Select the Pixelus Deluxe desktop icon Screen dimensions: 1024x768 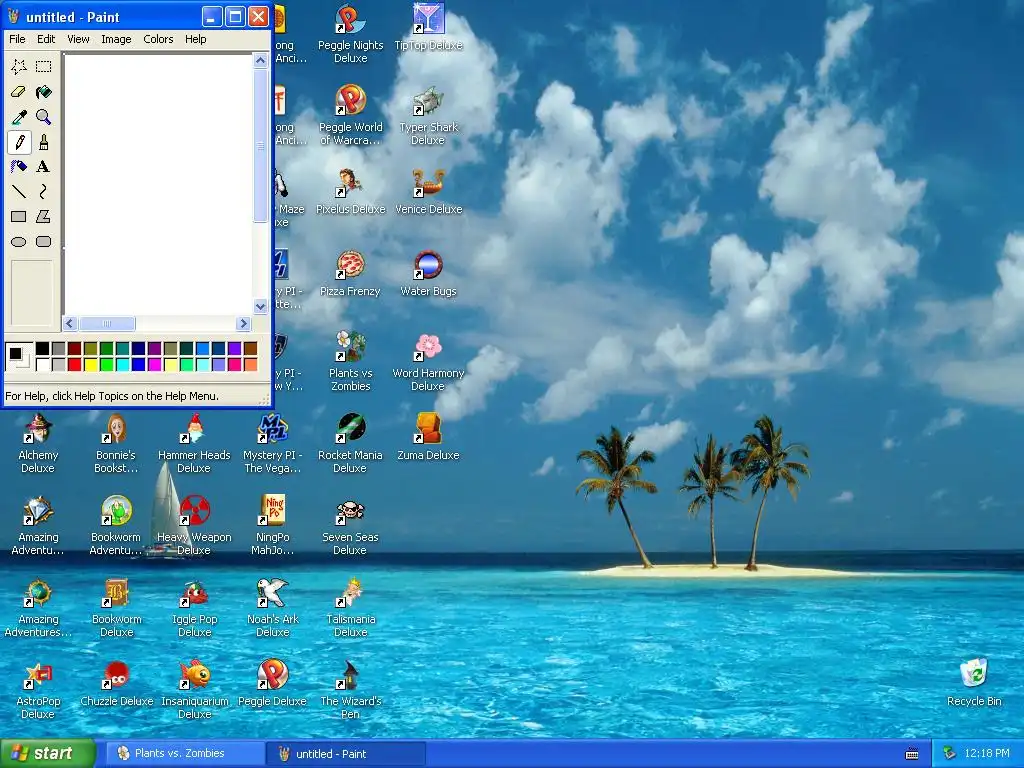pyautogui.click(x=351, y=191)
